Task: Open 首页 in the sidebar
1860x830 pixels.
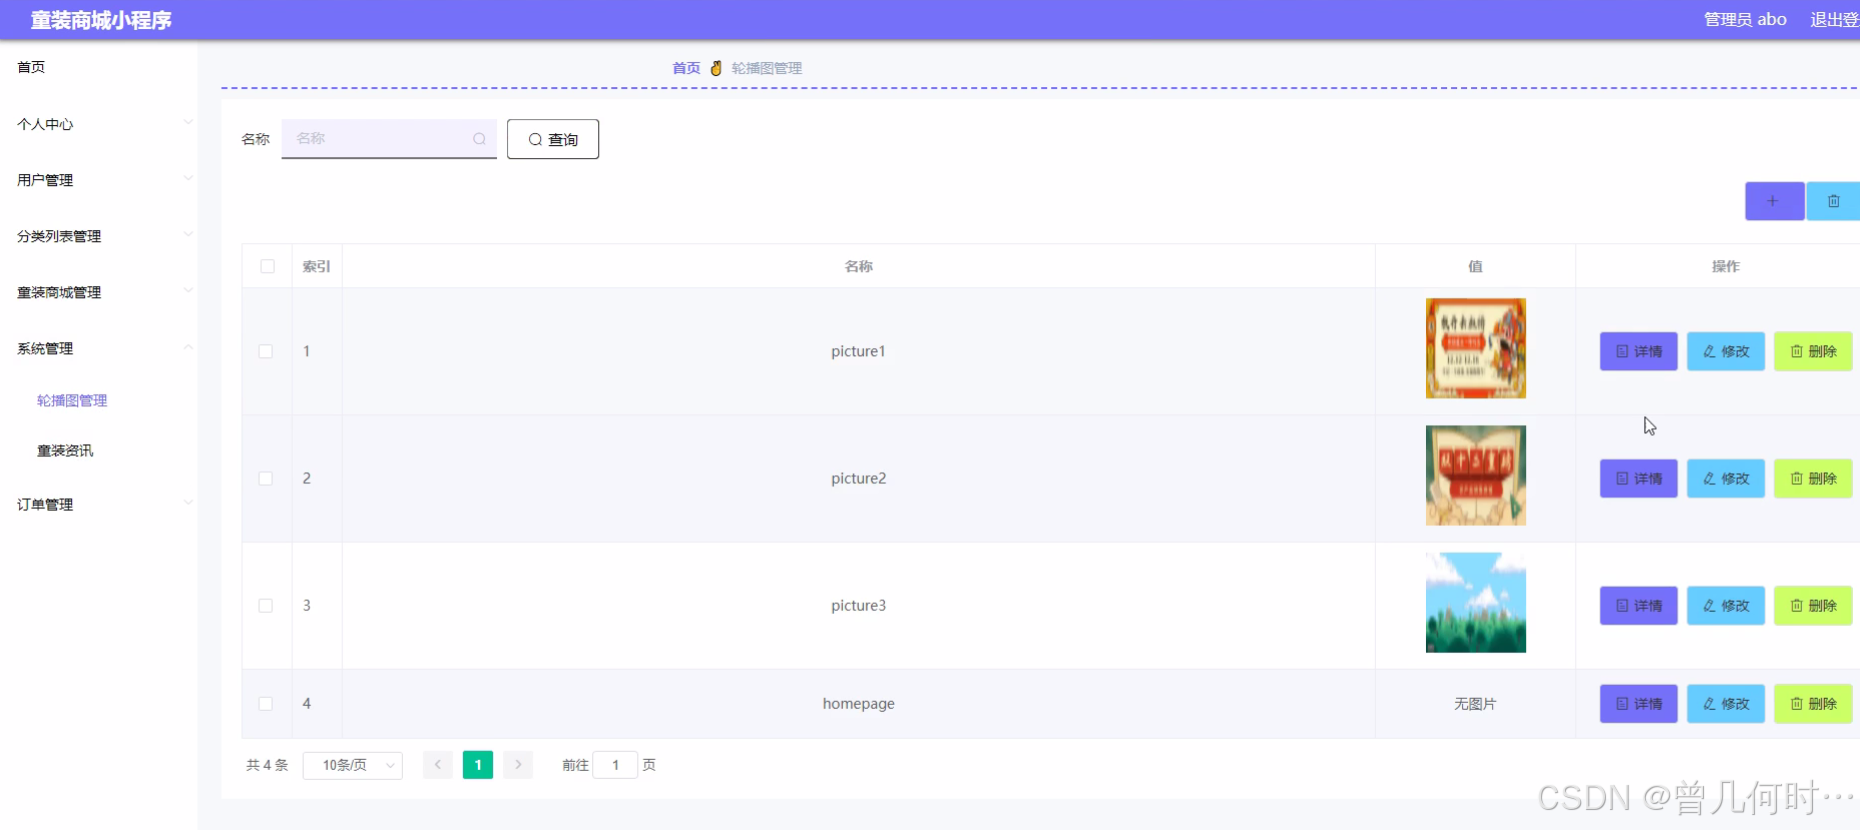Action: 31,67
